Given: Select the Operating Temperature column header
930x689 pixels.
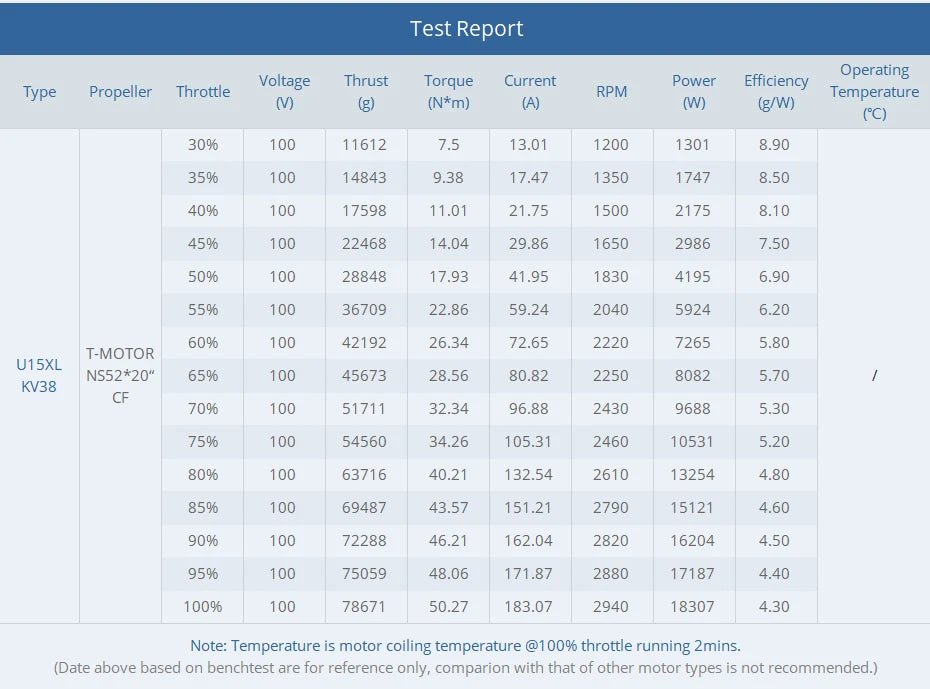Looking at the screenshot, I should pyautogui.click(x=874, y=91).
